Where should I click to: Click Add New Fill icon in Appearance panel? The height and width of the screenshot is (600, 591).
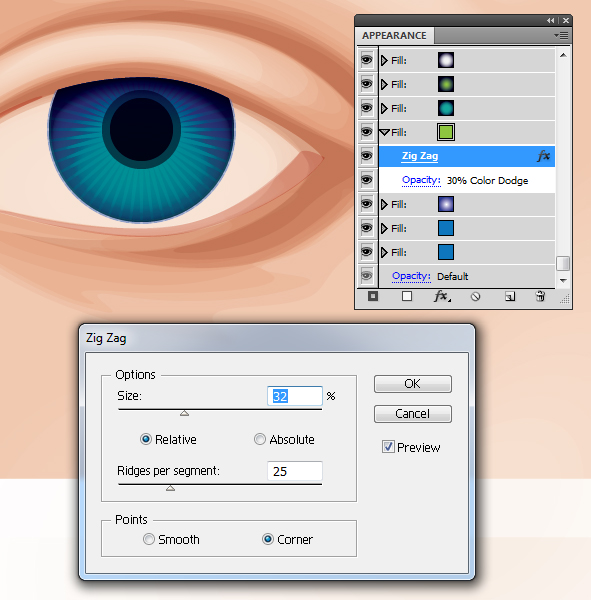407,297
